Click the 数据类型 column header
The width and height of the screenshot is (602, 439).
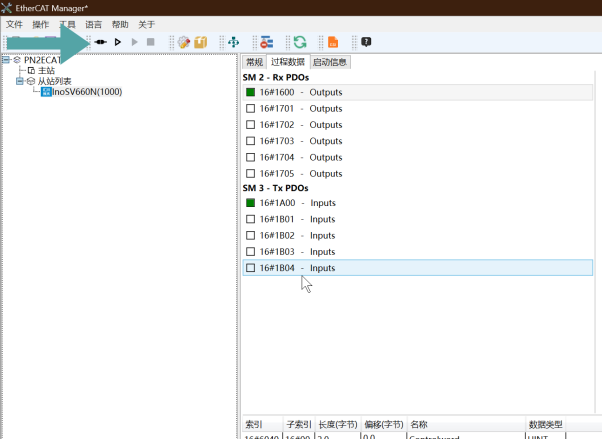point(546,424)
